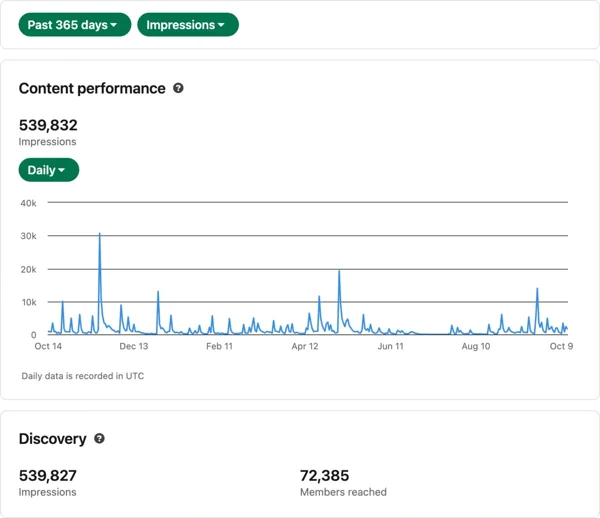This screenshot has width=600, height=518.
Task: Click the Discovery help icon
Action: click(x=99, y=439)
